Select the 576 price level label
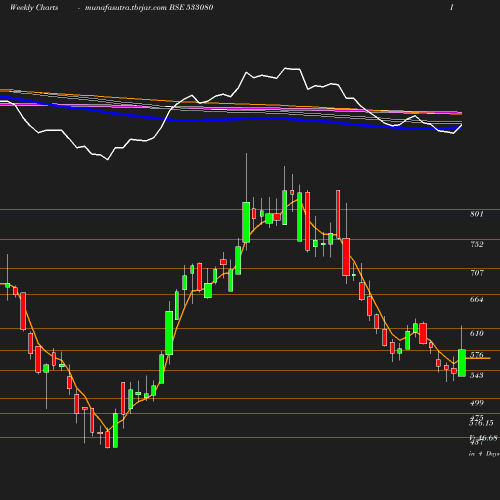The width and height of the screenshot is (500, 500). [x=477, y=355]
